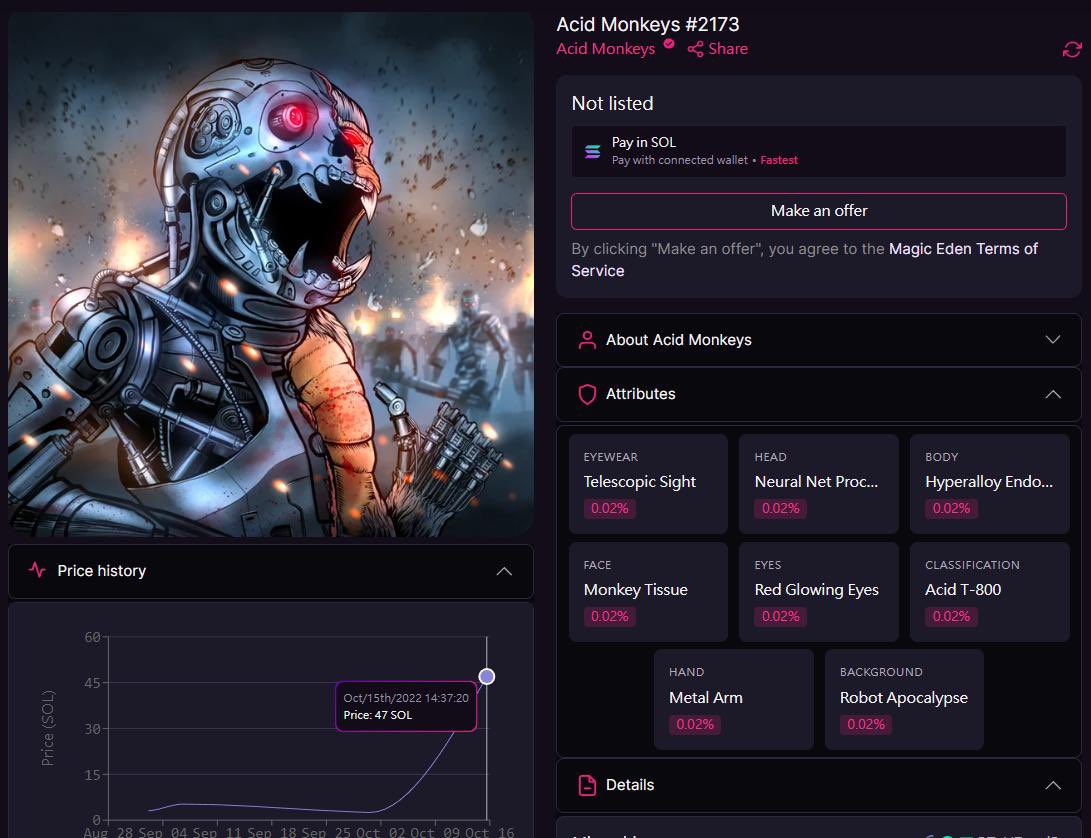Click the Robot Apocalypse background attribute card
Screen dimensions: 1091x838
coord(904,699)
